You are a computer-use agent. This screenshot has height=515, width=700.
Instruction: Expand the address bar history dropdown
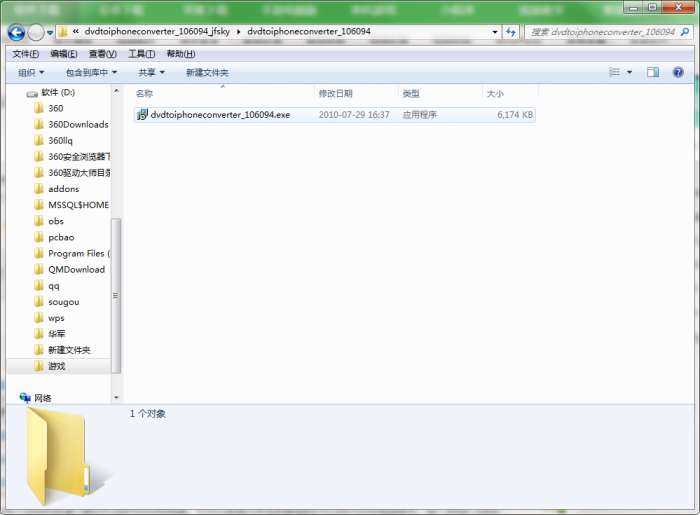(x=495, y=32)
